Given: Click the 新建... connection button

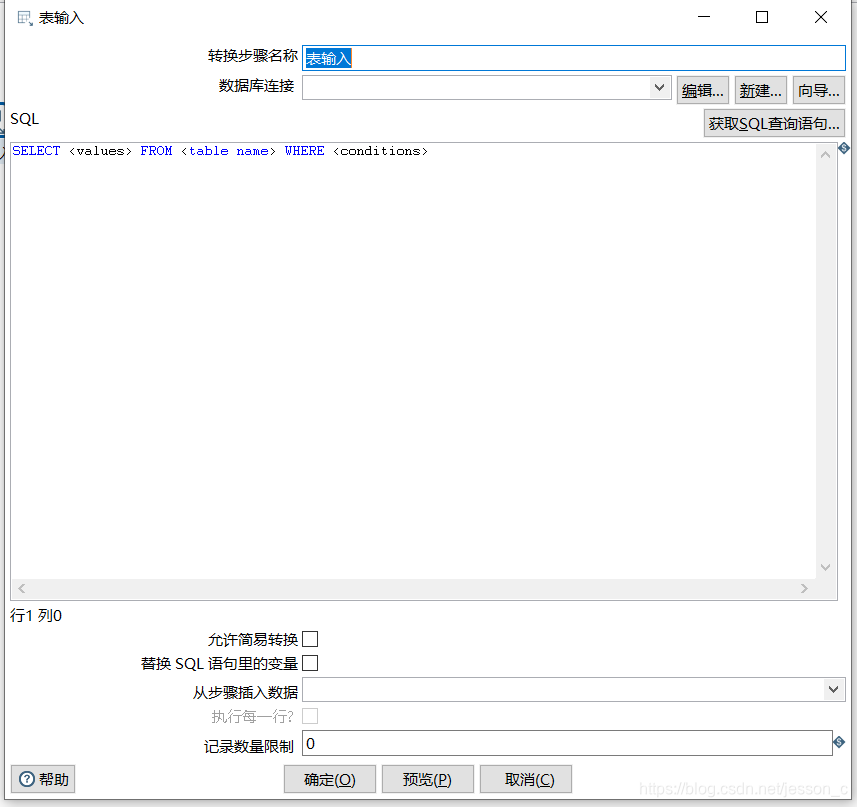Looking at the screenshot, I should 760,90.
